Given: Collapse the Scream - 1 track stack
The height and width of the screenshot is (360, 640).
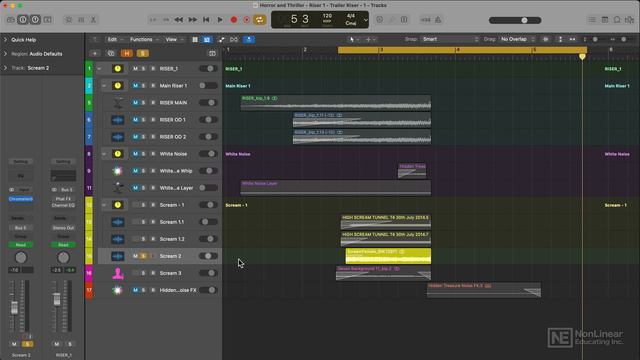Looking at the screenshot, I should pos(104,205).
